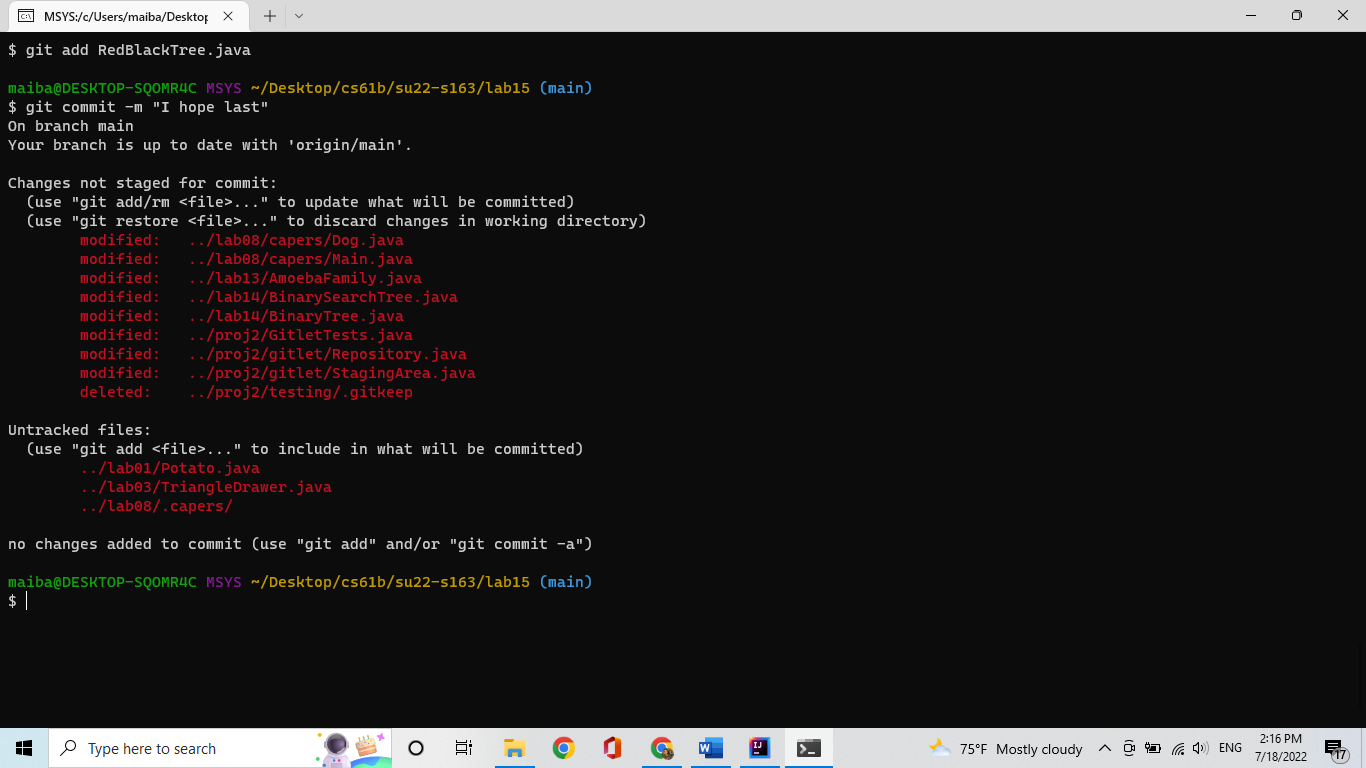Open File Explorer from the taskbar

coord(514,748)
